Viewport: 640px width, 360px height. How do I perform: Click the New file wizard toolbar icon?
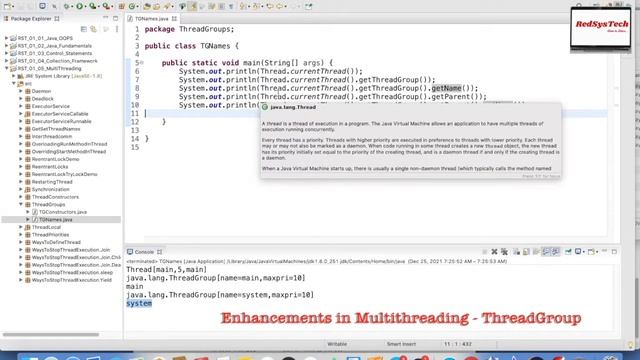click(x=7, y=6)
